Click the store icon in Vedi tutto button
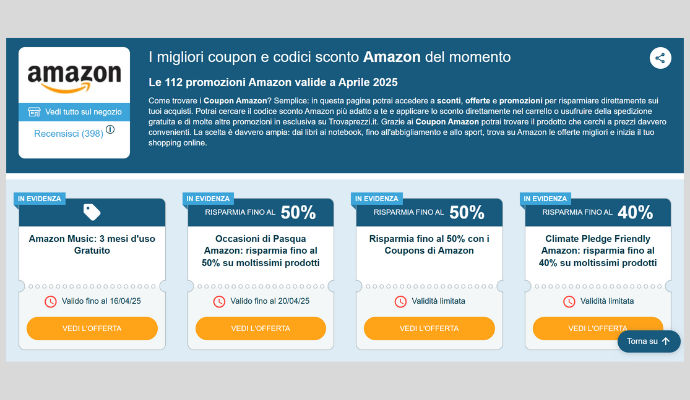Image resolution: width=690 pixels, height=400 pixels. (35, 112)
